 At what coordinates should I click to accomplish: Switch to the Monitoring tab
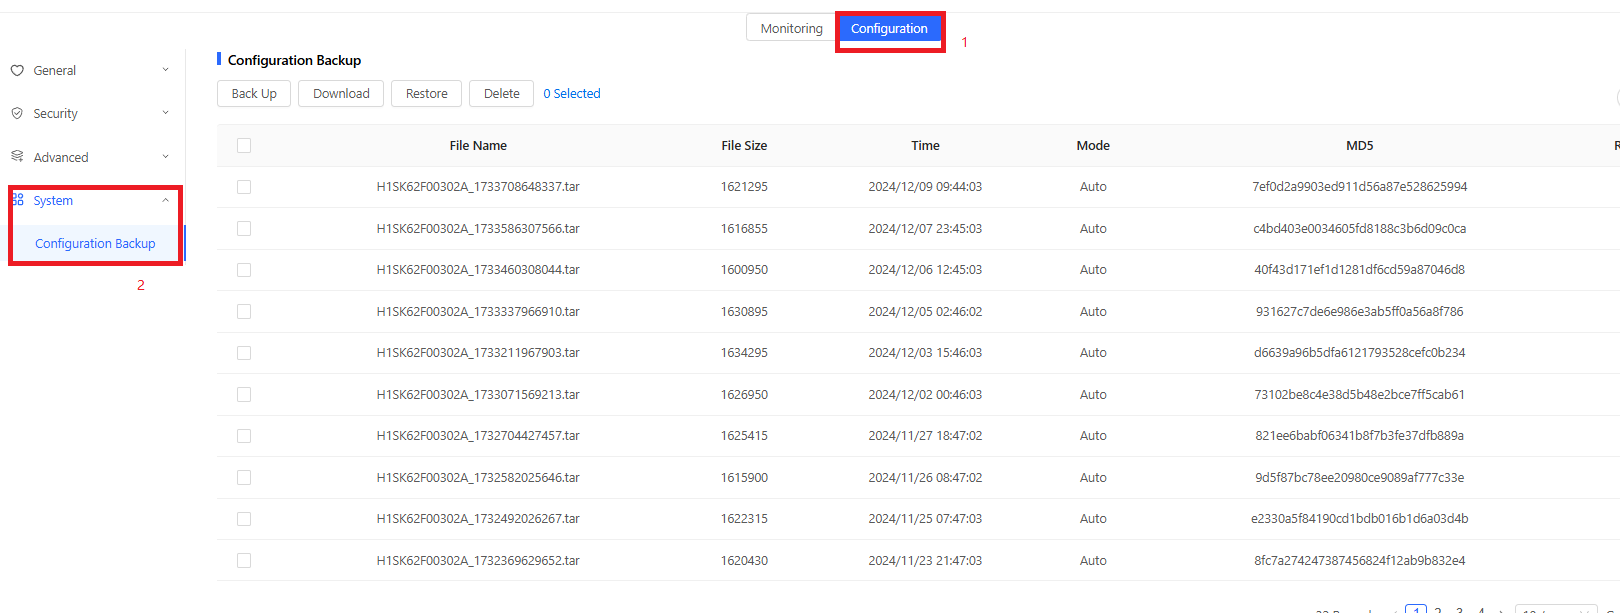(791, 28)
